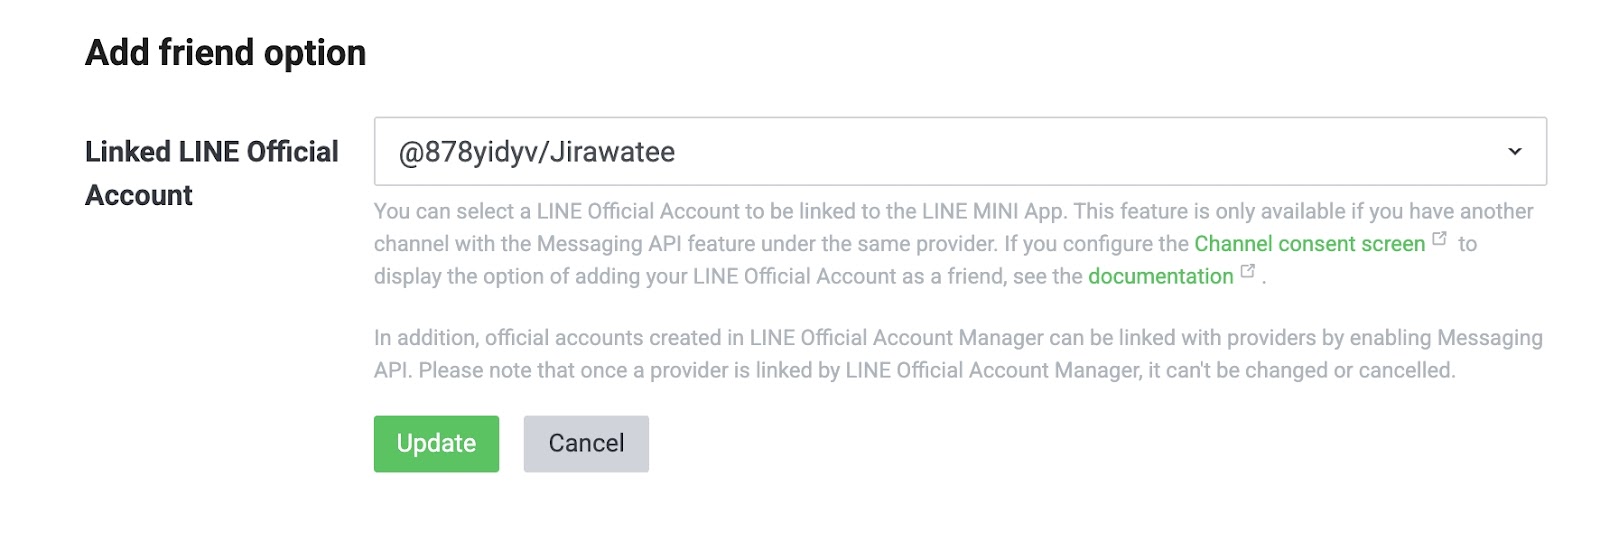This screenshot has width=1600, height=533.
Task: Open the Channel consent screen link
Action: coord(1309,244)
